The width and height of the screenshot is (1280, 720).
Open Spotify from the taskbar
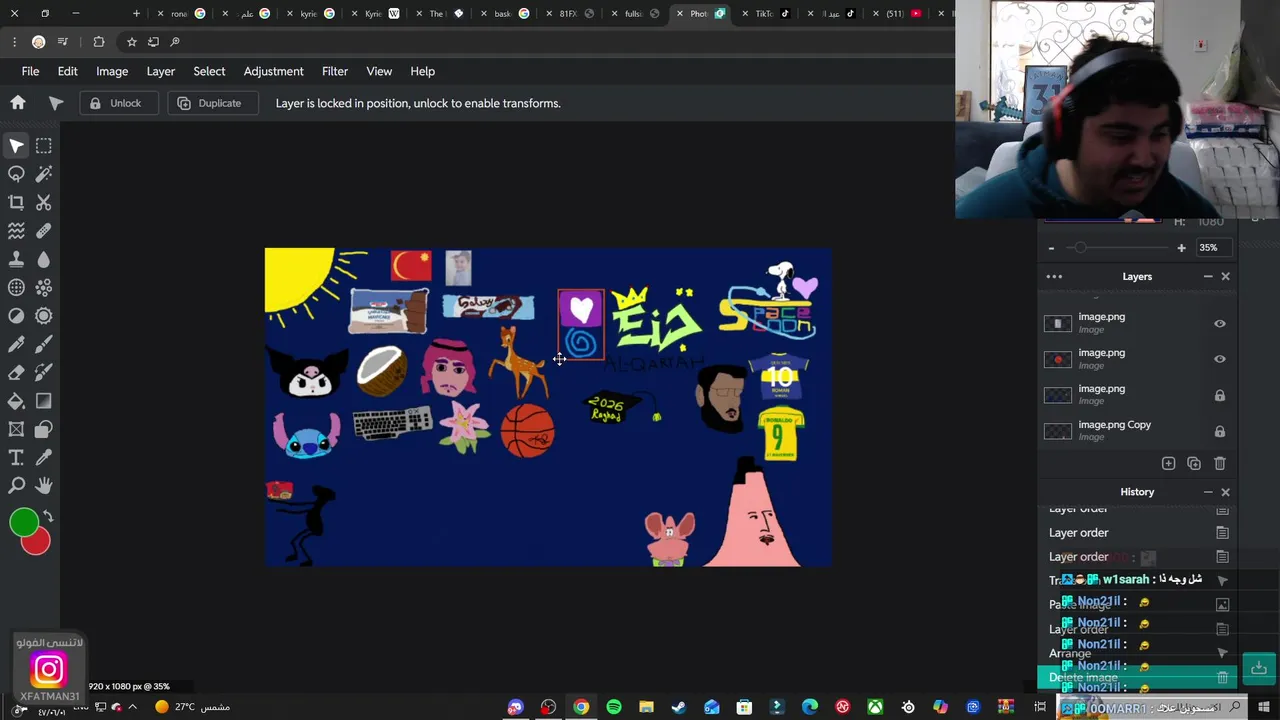(x=614, y=707)
